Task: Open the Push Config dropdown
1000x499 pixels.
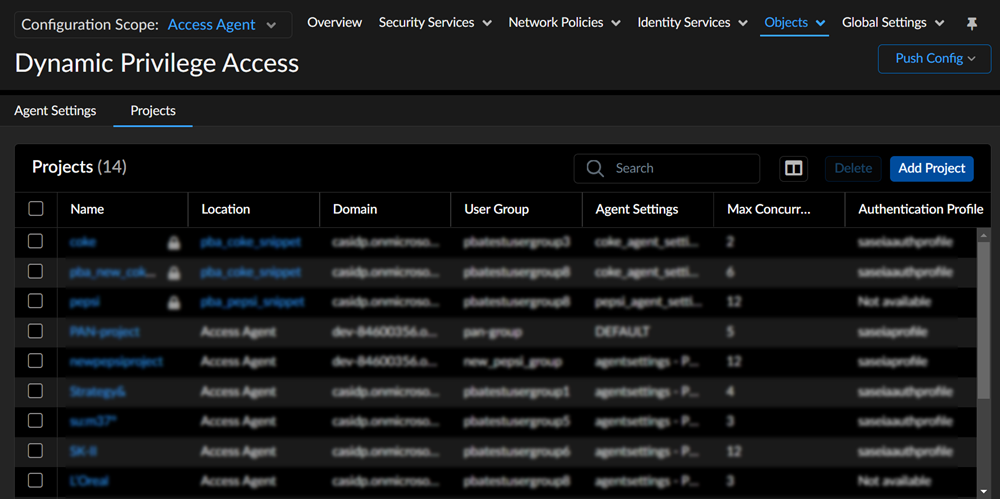Action: pyautogui.click(x=935, y=58)
